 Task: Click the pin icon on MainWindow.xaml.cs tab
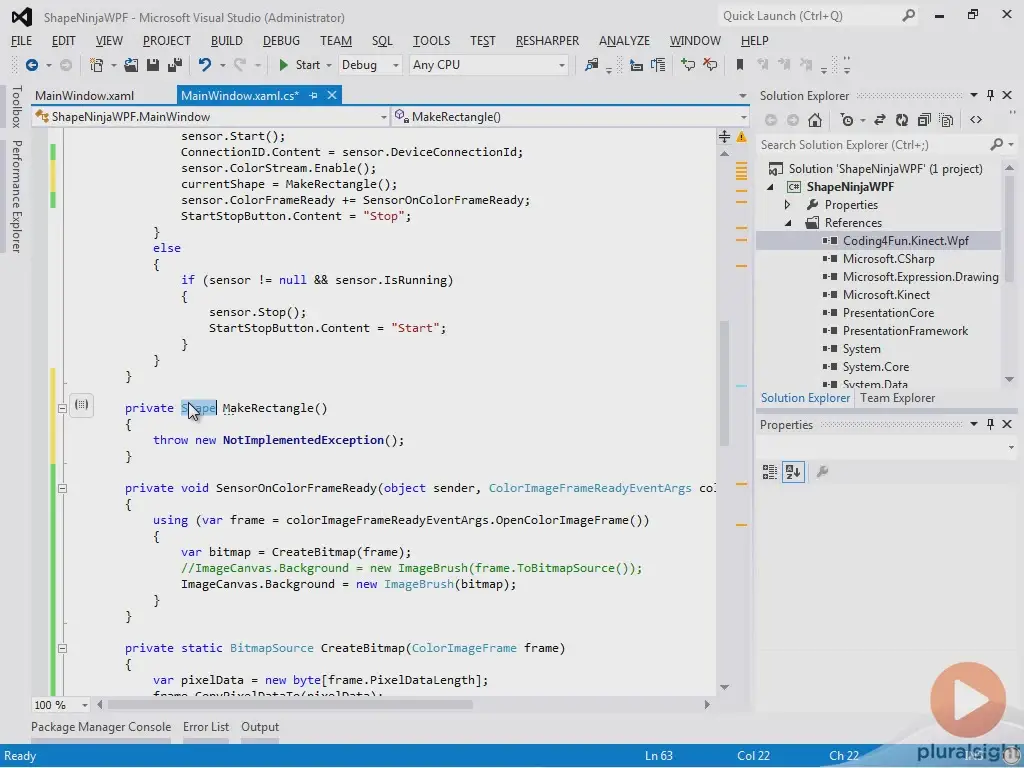pyautogui.click(x=313, y=95)
